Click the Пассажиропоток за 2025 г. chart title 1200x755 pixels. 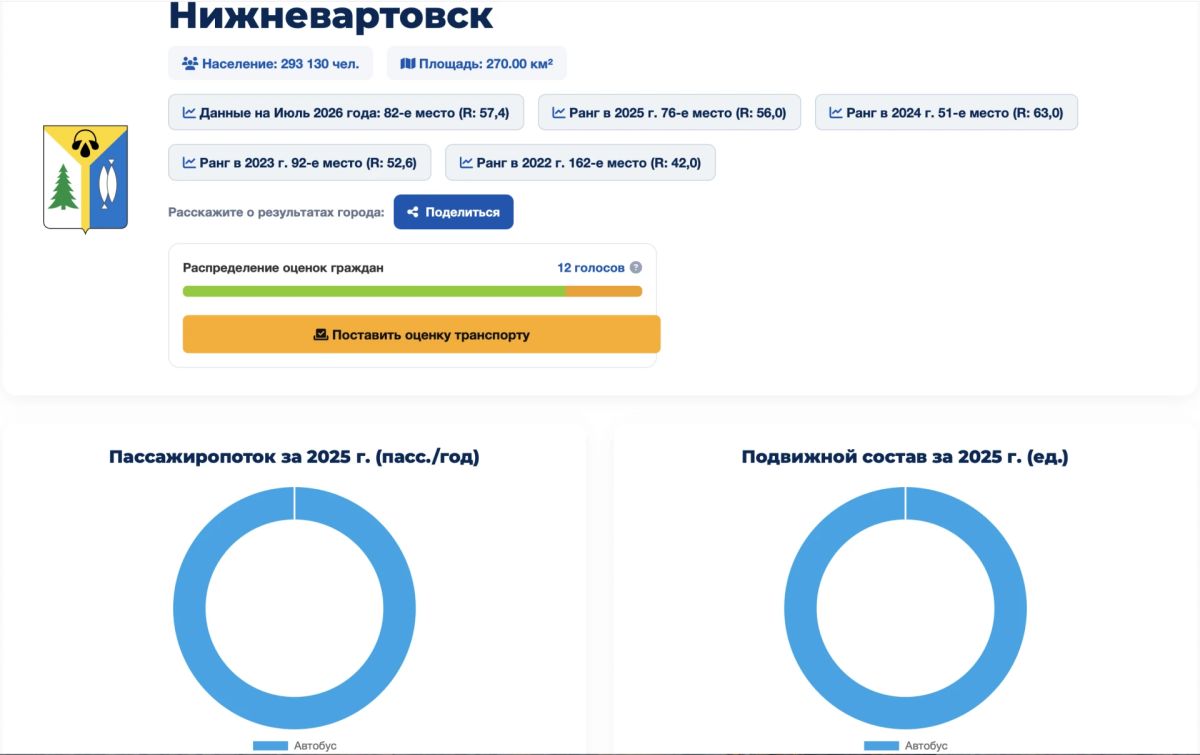(x=294, y=457)
